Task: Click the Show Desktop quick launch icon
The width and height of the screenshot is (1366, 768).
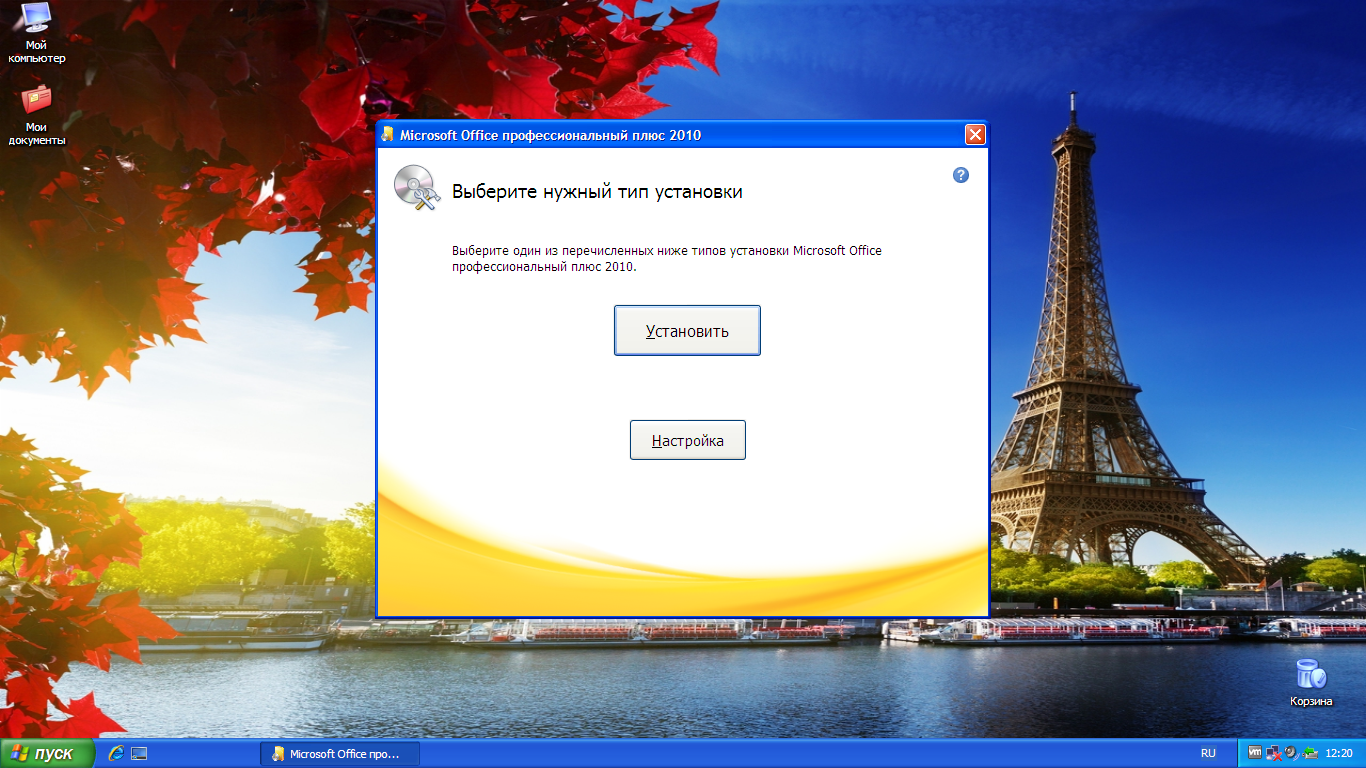Action: coord(139,753)
